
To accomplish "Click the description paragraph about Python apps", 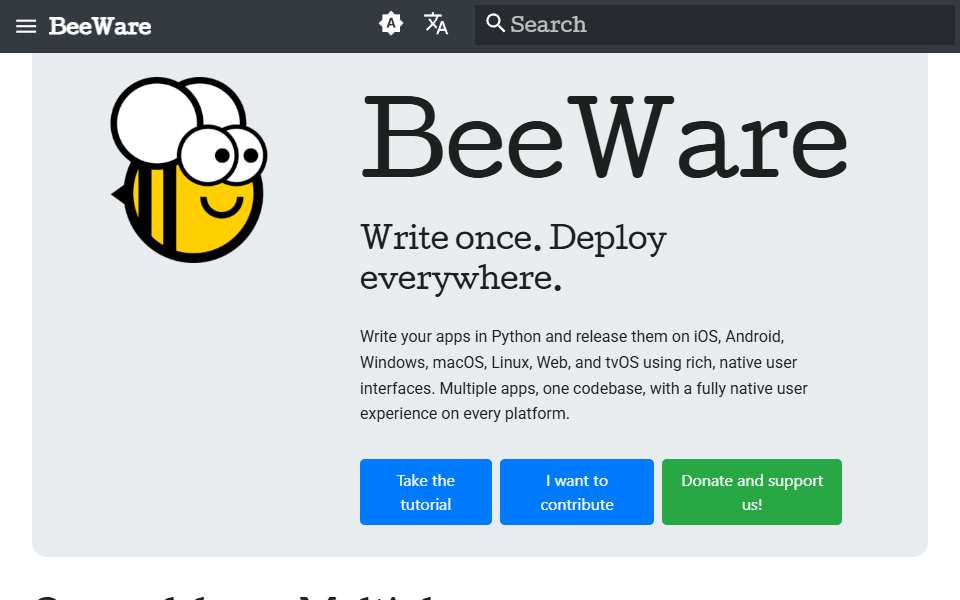I will [x=583, y=375].
